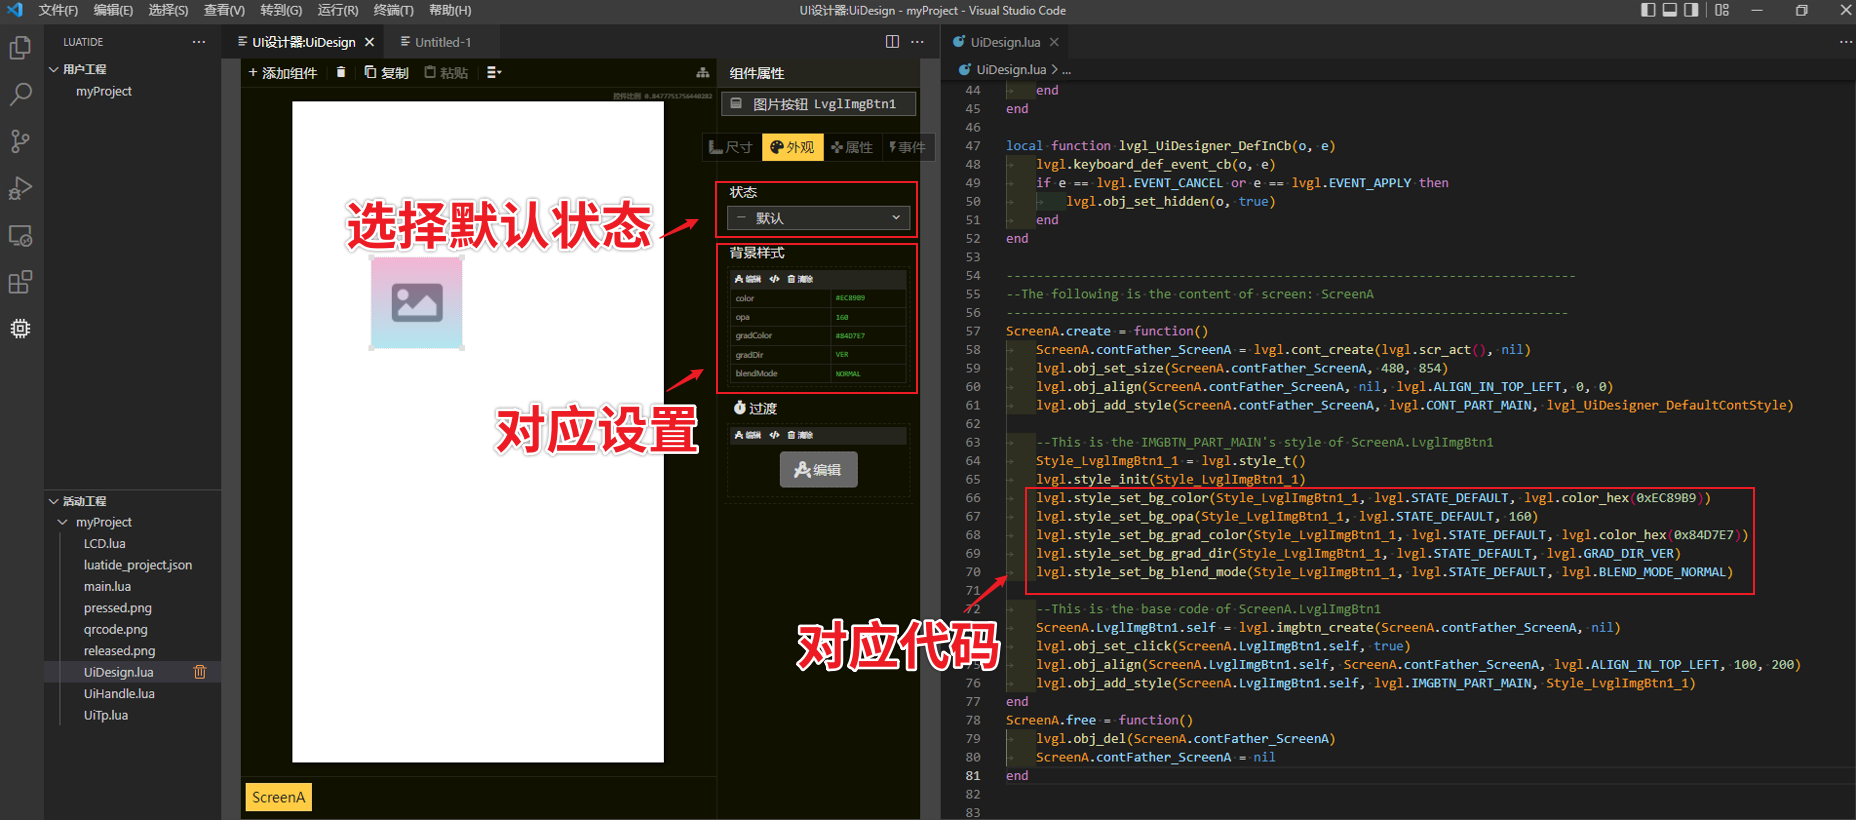
Task: Click transition section code view icon
Action: point(774,435)
